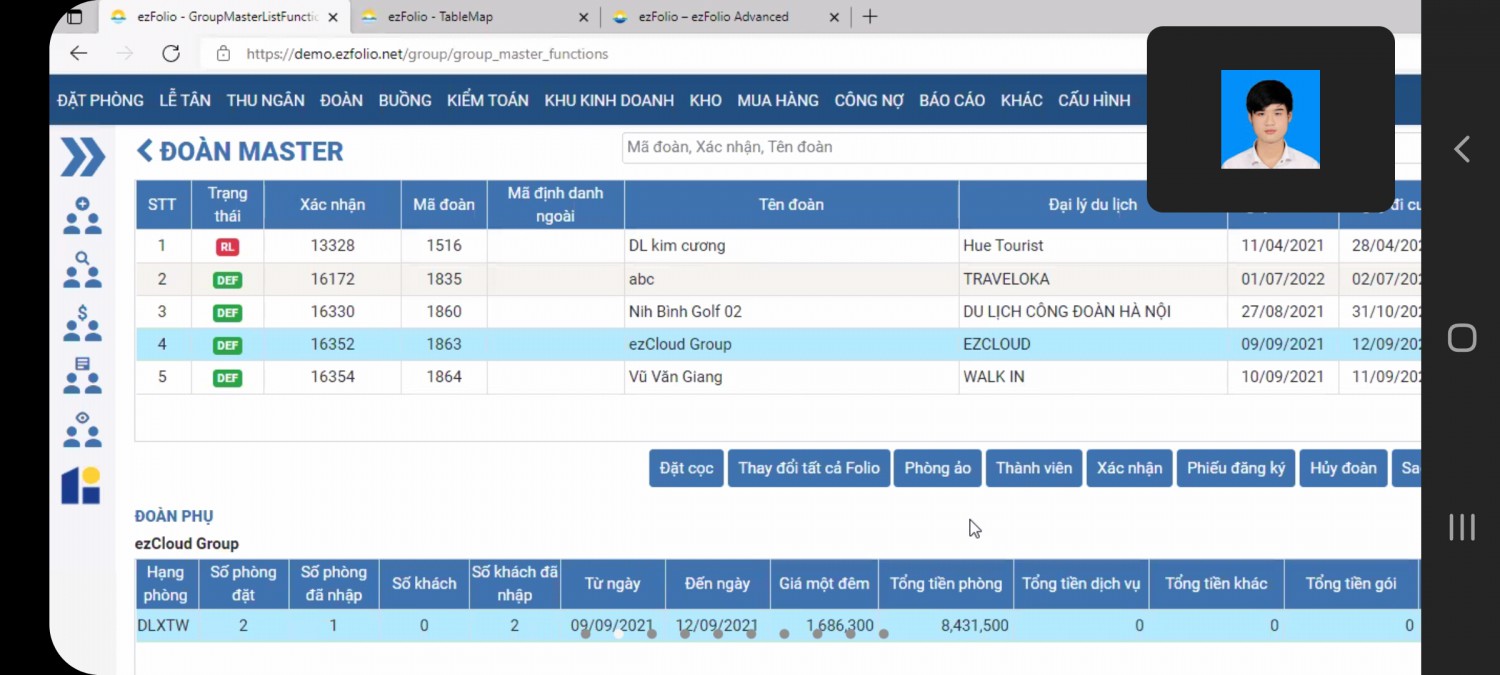Go back using the ĐOÀN MASTER chevron
The width and height of the screenshot is (1500, 675).
click(145, 152)
